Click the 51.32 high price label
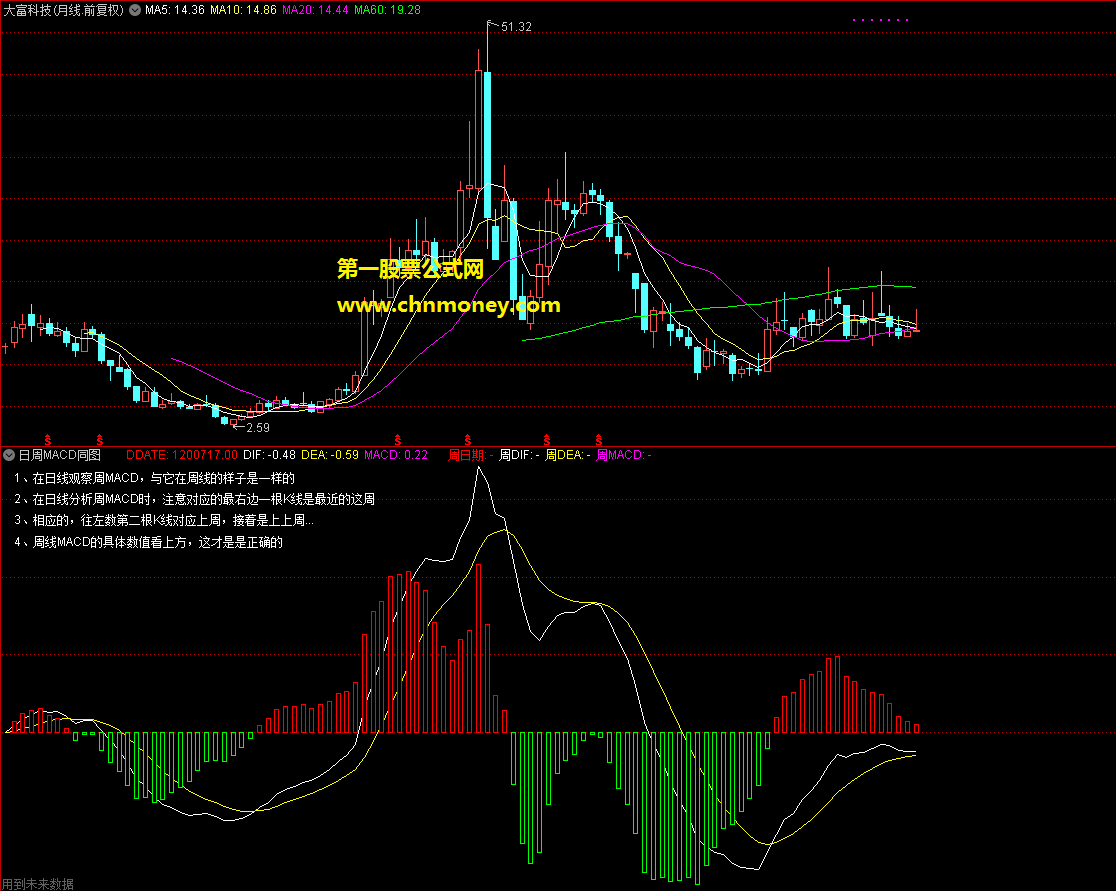The width and height of the screenshot is (1116, 891). click(516, 27)
